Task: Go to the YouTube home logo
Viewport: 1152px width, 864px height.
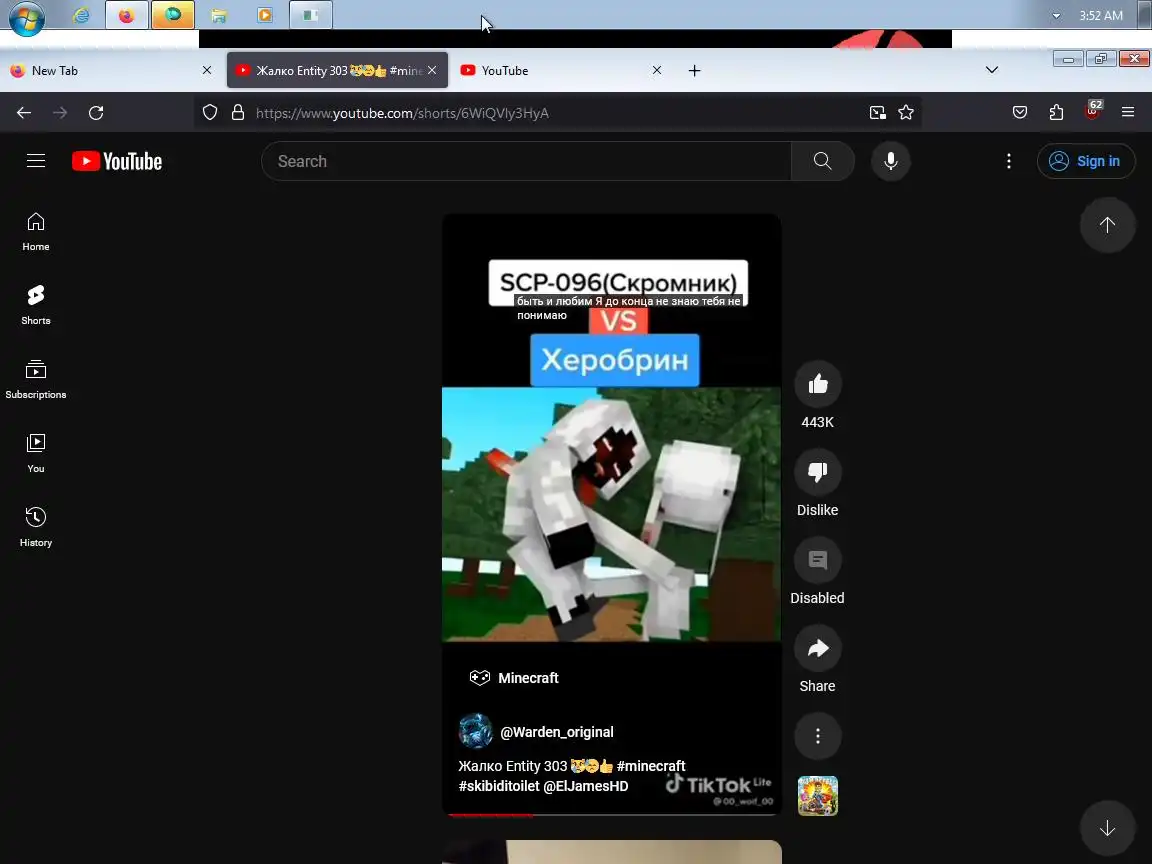Action: coord(117,161)
